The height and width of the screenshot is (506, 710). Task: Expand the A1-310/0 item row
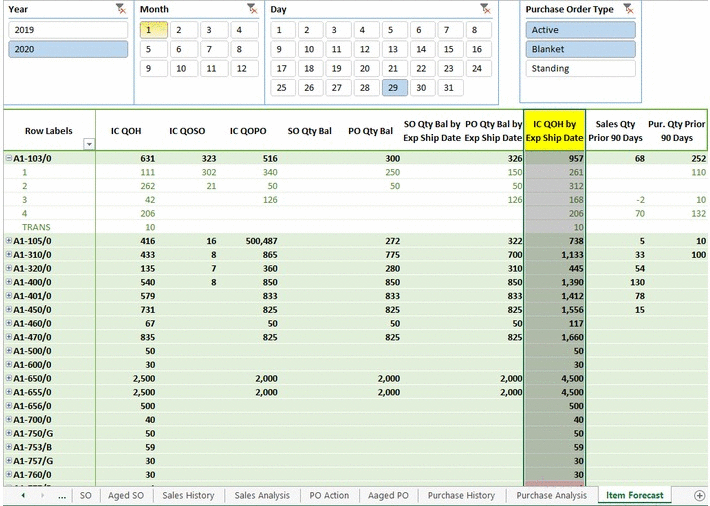[x=9, y=254]
